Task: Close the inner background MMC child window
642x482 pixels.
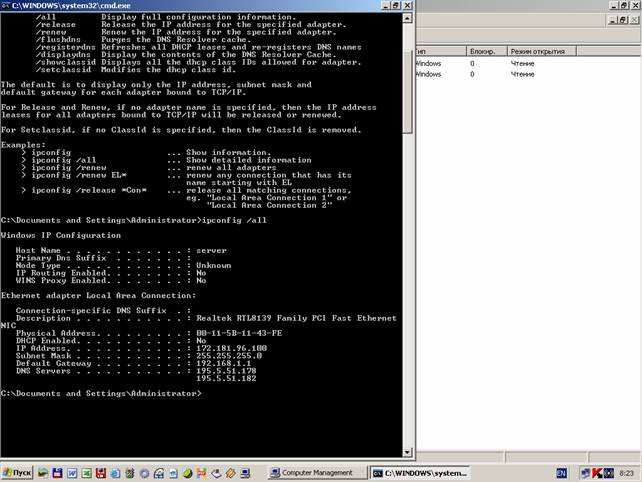Action: [x=634, y=19]
